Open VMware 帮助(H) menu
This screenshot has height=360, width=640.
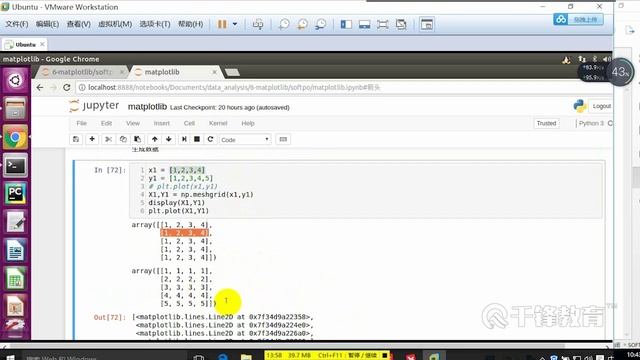pyautogui.click(x=190, y=24)
